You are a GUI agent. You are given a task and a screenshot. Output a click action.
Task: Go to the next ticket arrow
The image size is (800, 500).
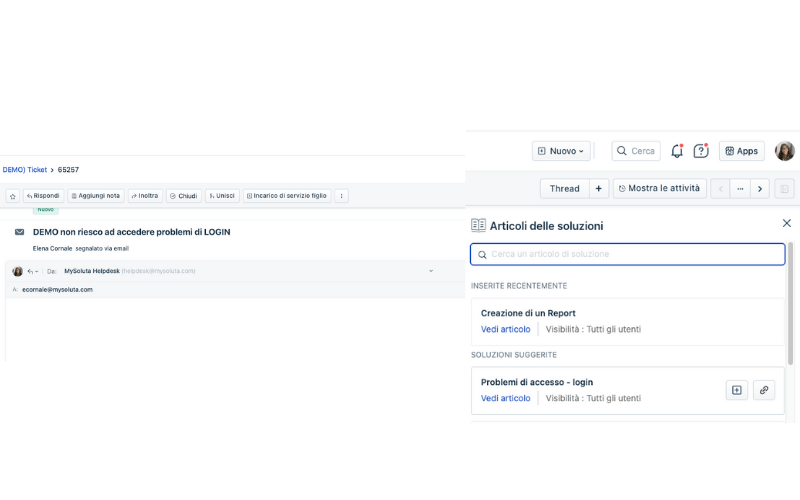[760, 189]
